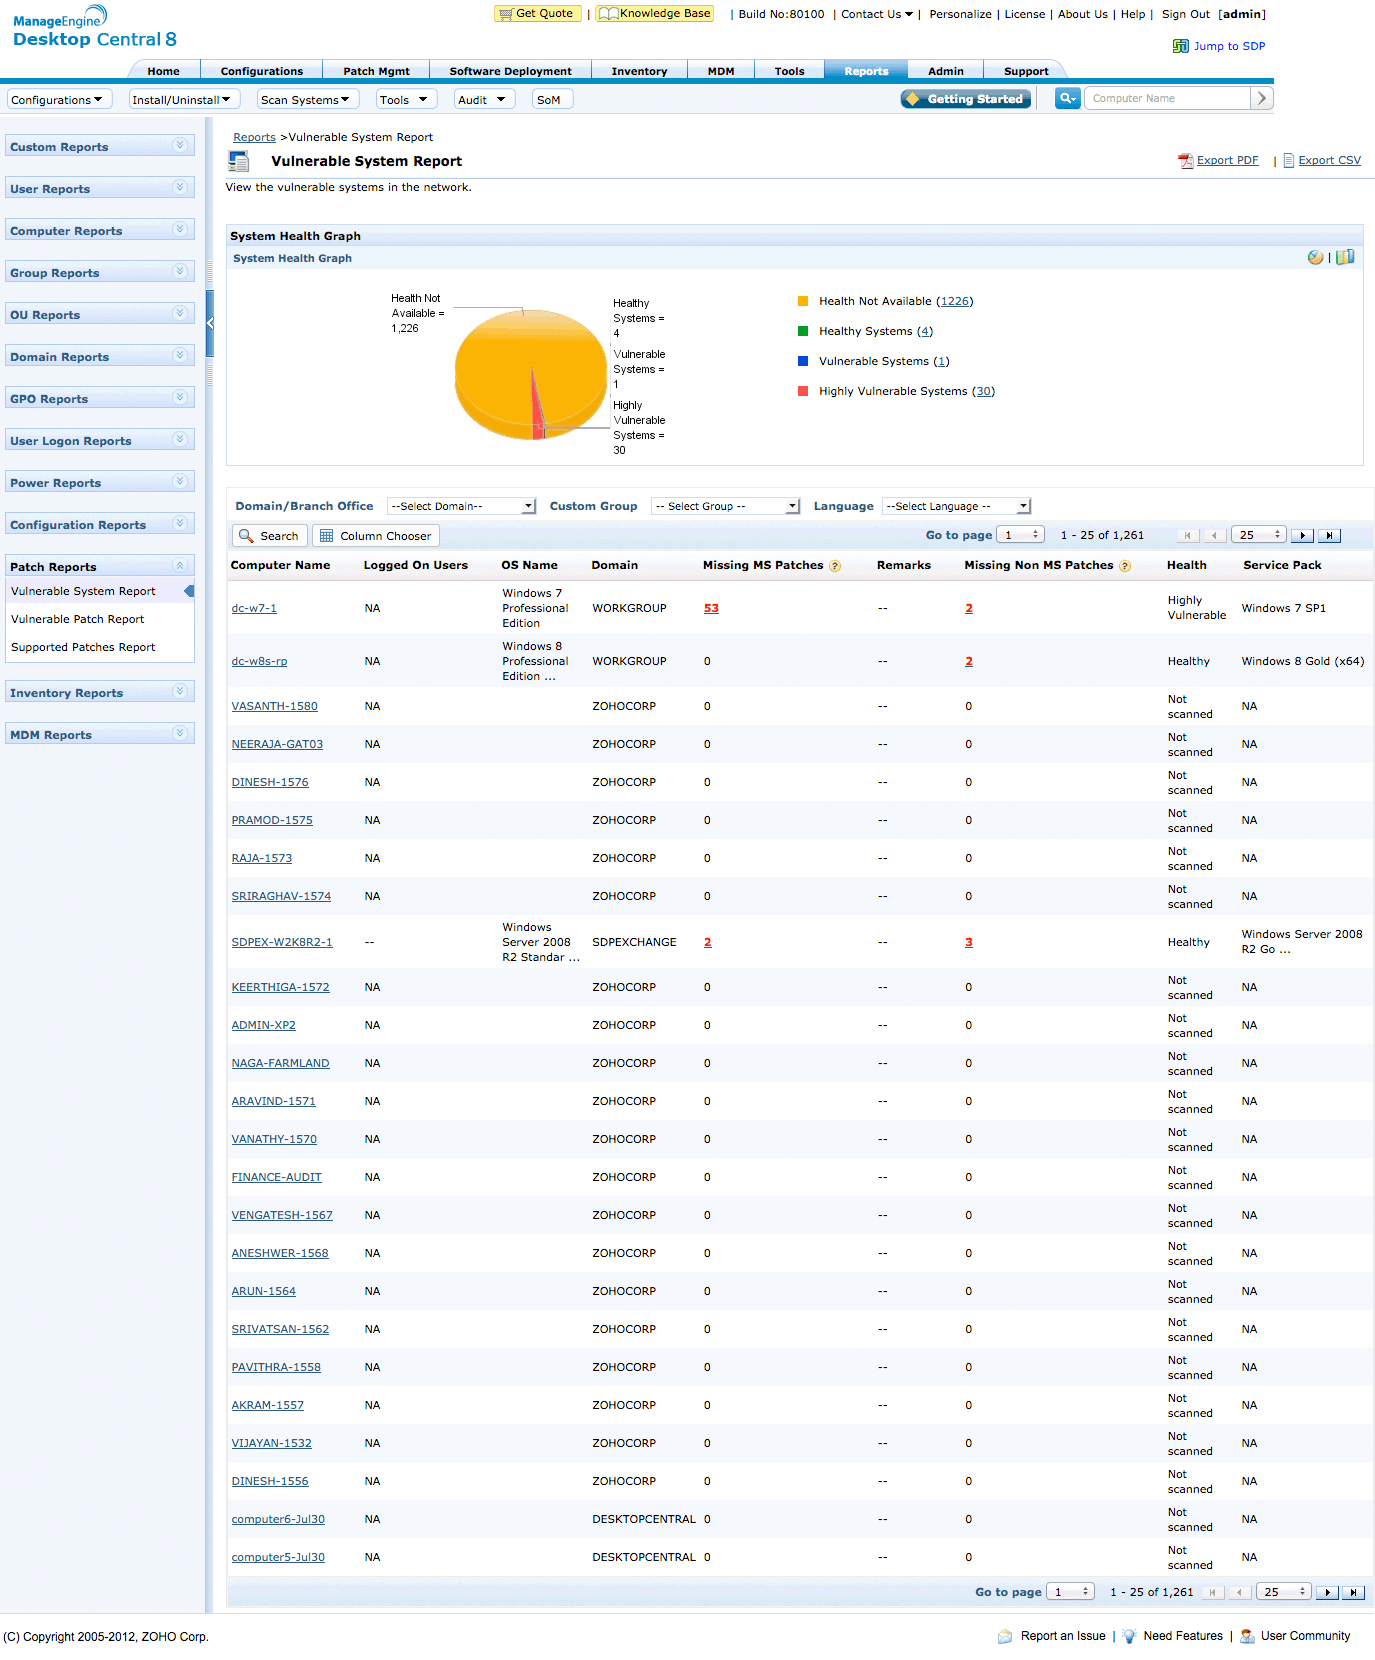Switch graph to pie chart view
This screenshot has width=1375, height=1660.
tap(1315, 258)
